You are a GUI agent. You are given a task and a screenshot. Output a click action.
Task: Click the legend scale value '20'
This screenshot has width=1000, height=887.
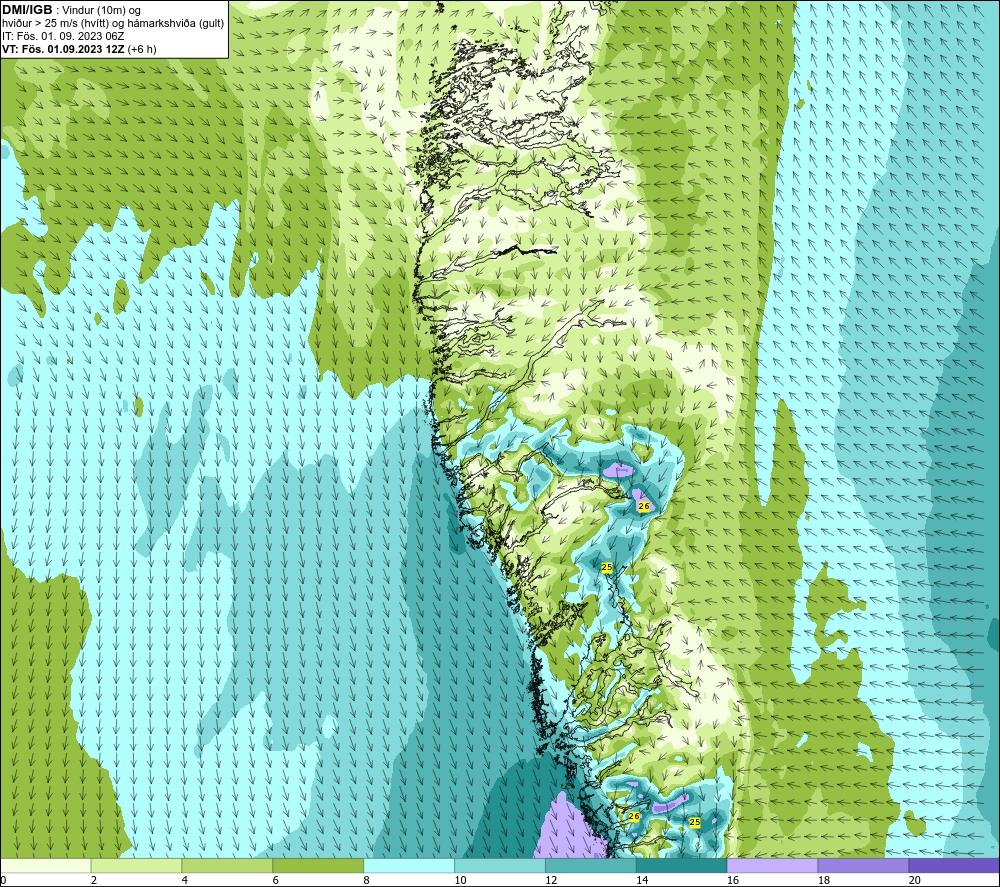point(915,881)
